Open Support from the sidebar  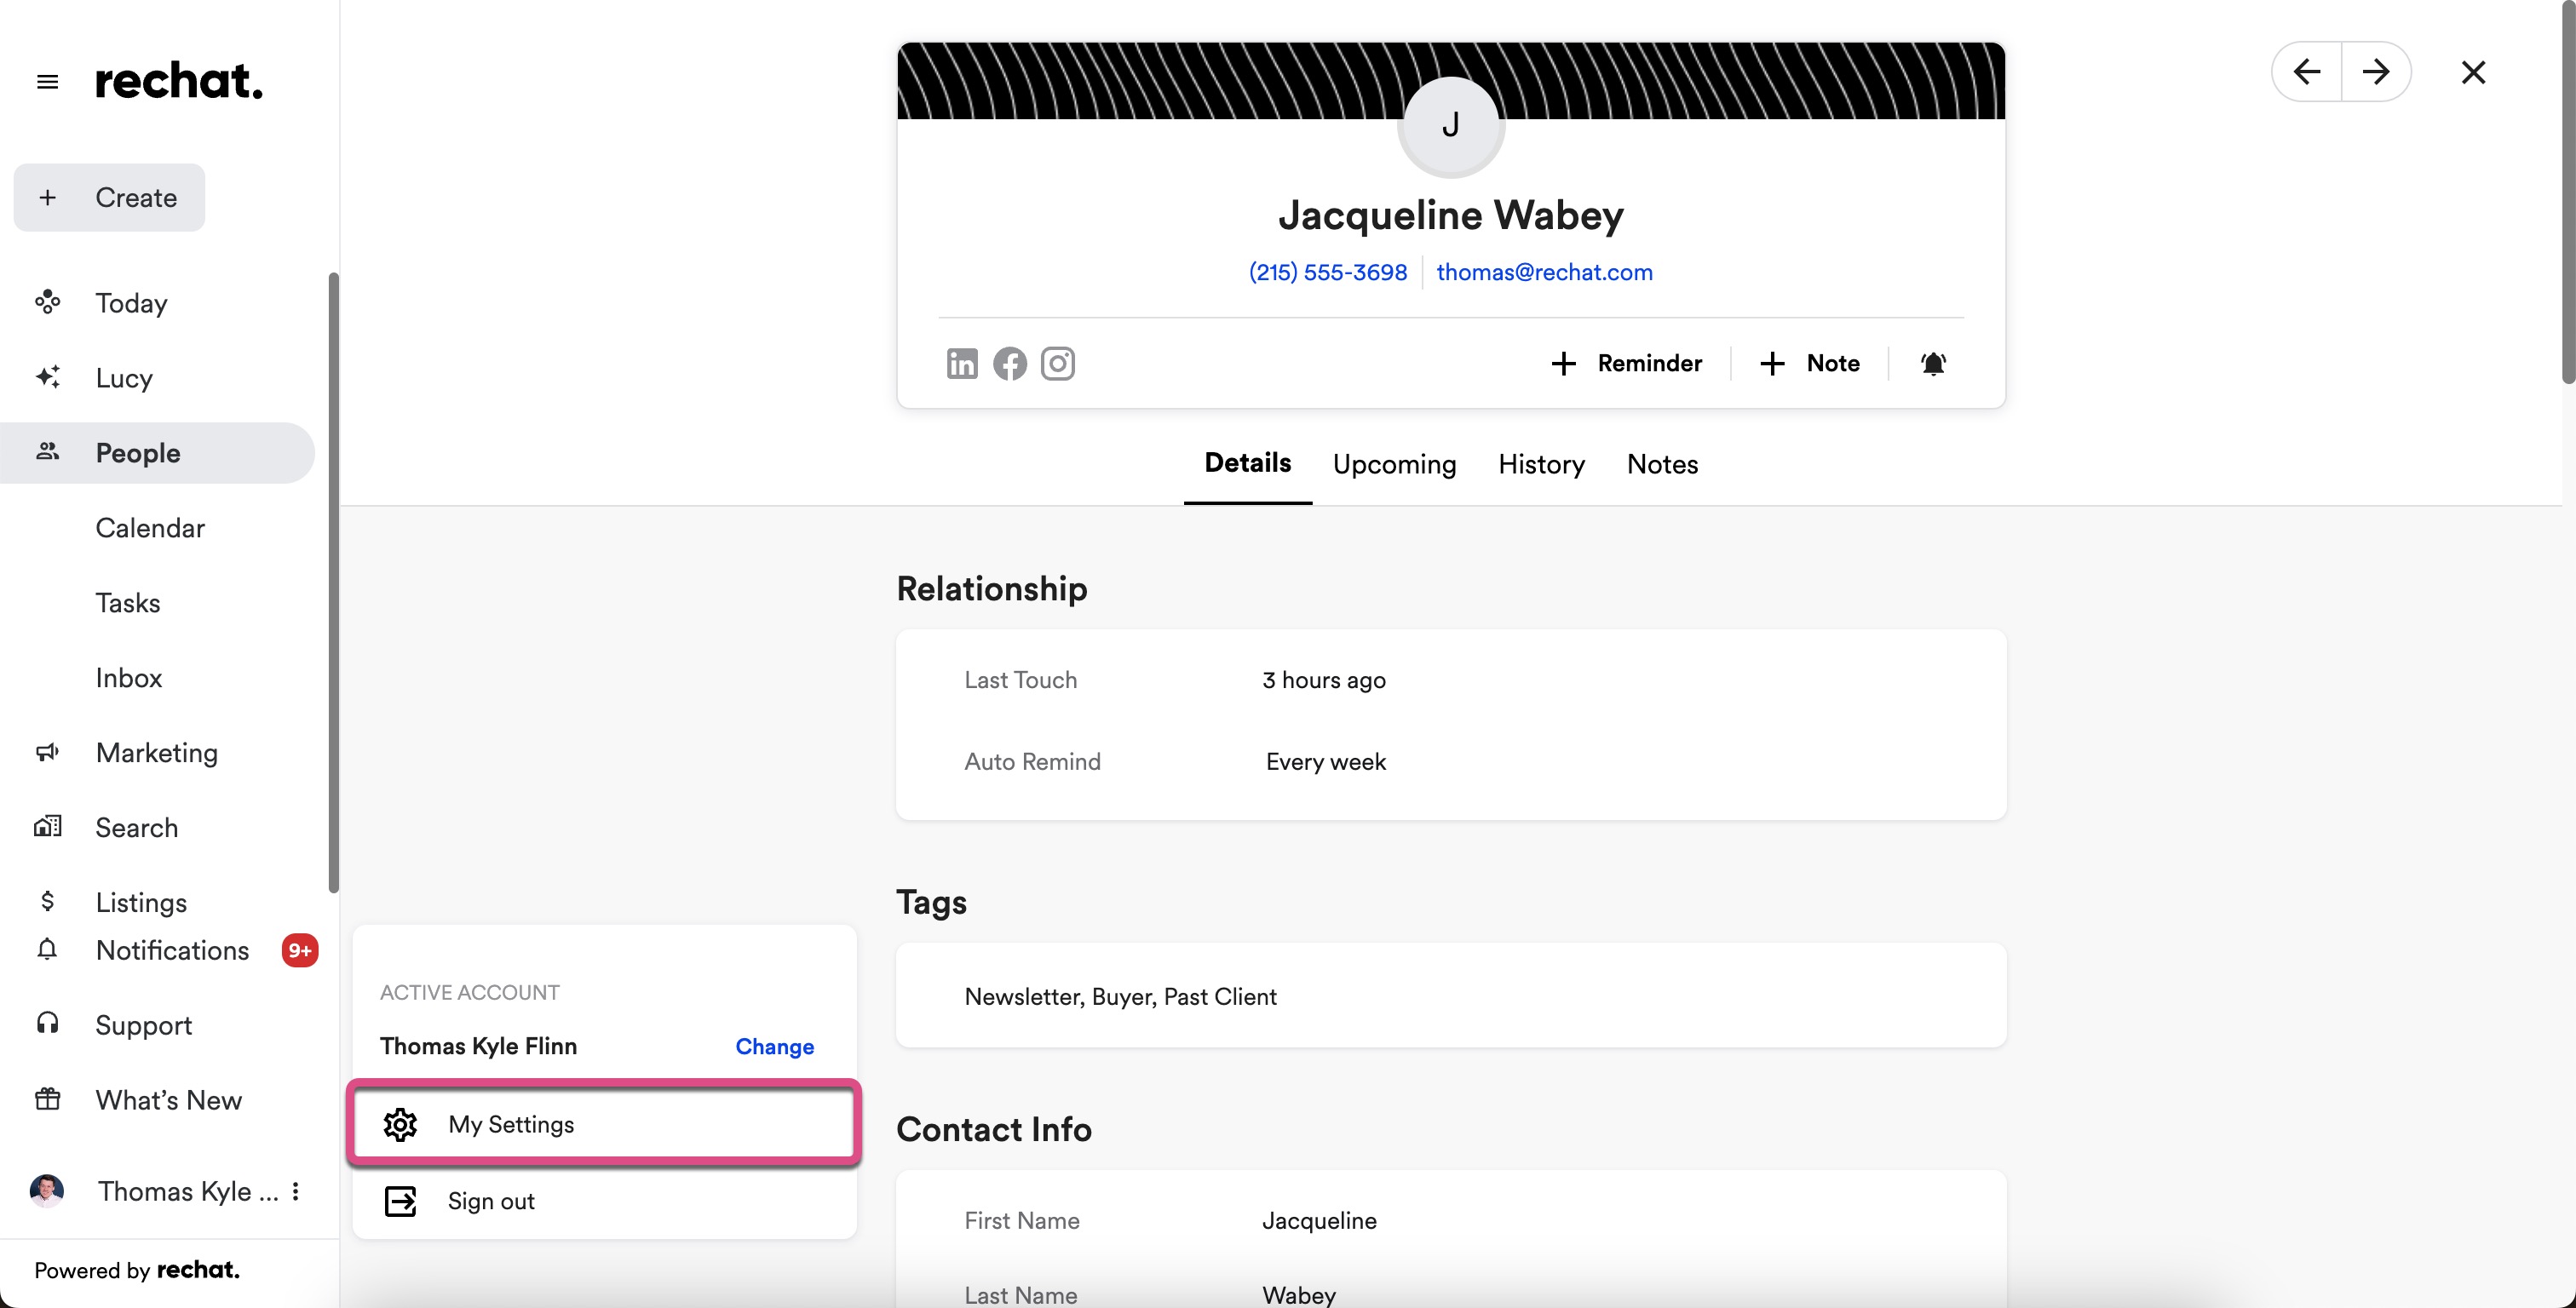[143, 1025]
